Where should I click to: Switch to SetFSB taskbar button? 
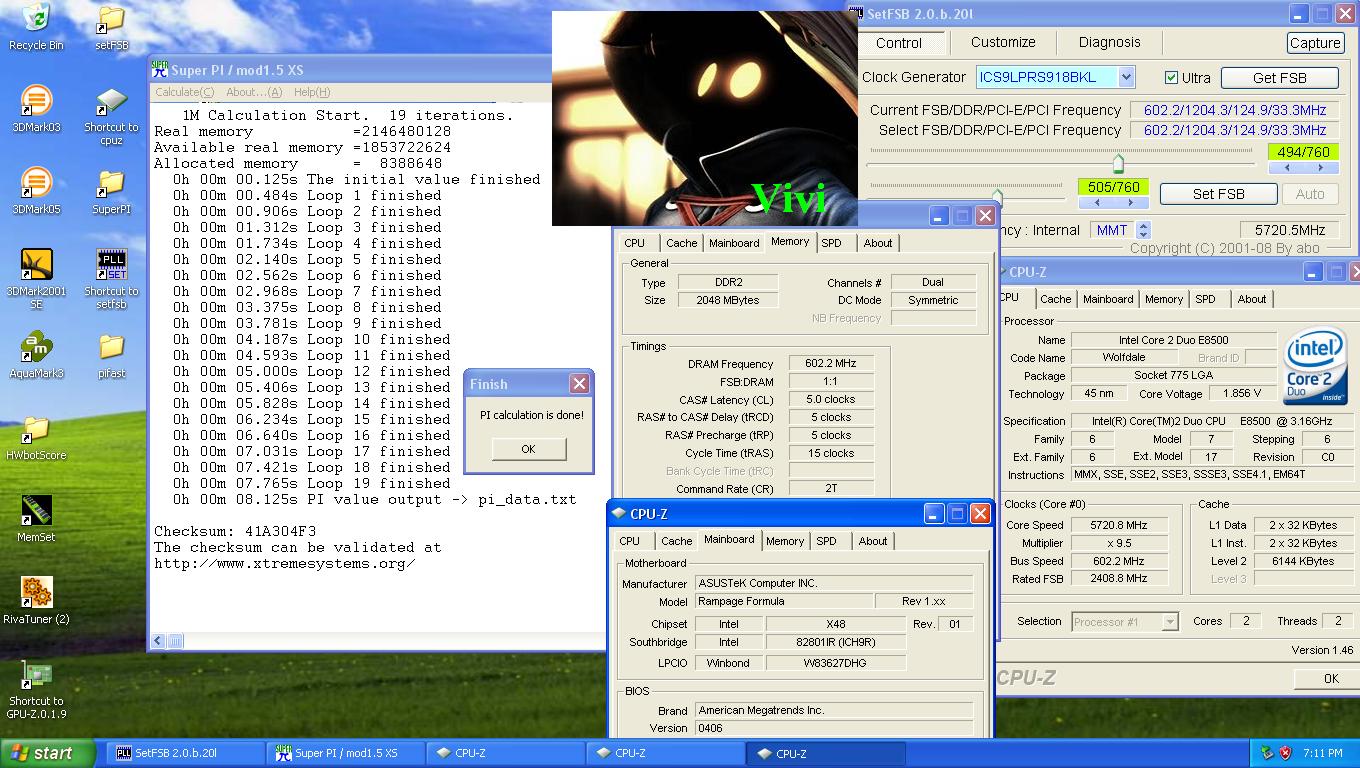[186, 753]
